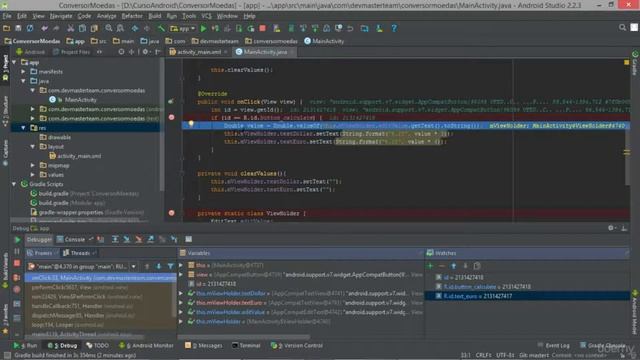The height and width of the screenshot is (360, 640).
Task: Click the Step Over debugger icon
Action: (115, 239)
